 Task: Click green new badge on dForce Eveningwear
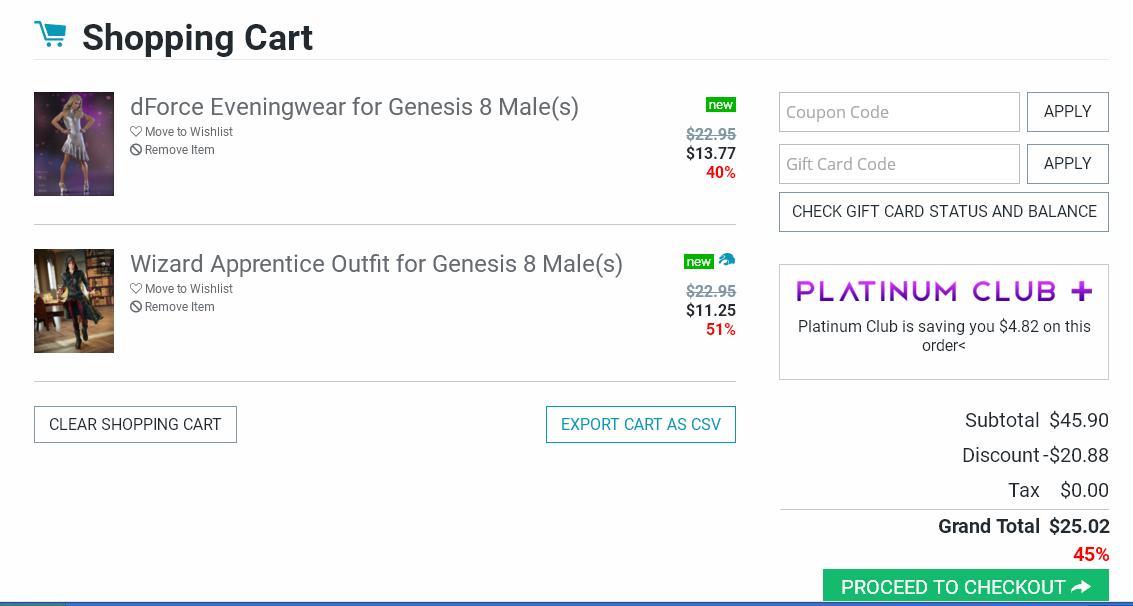pos(720,105)
